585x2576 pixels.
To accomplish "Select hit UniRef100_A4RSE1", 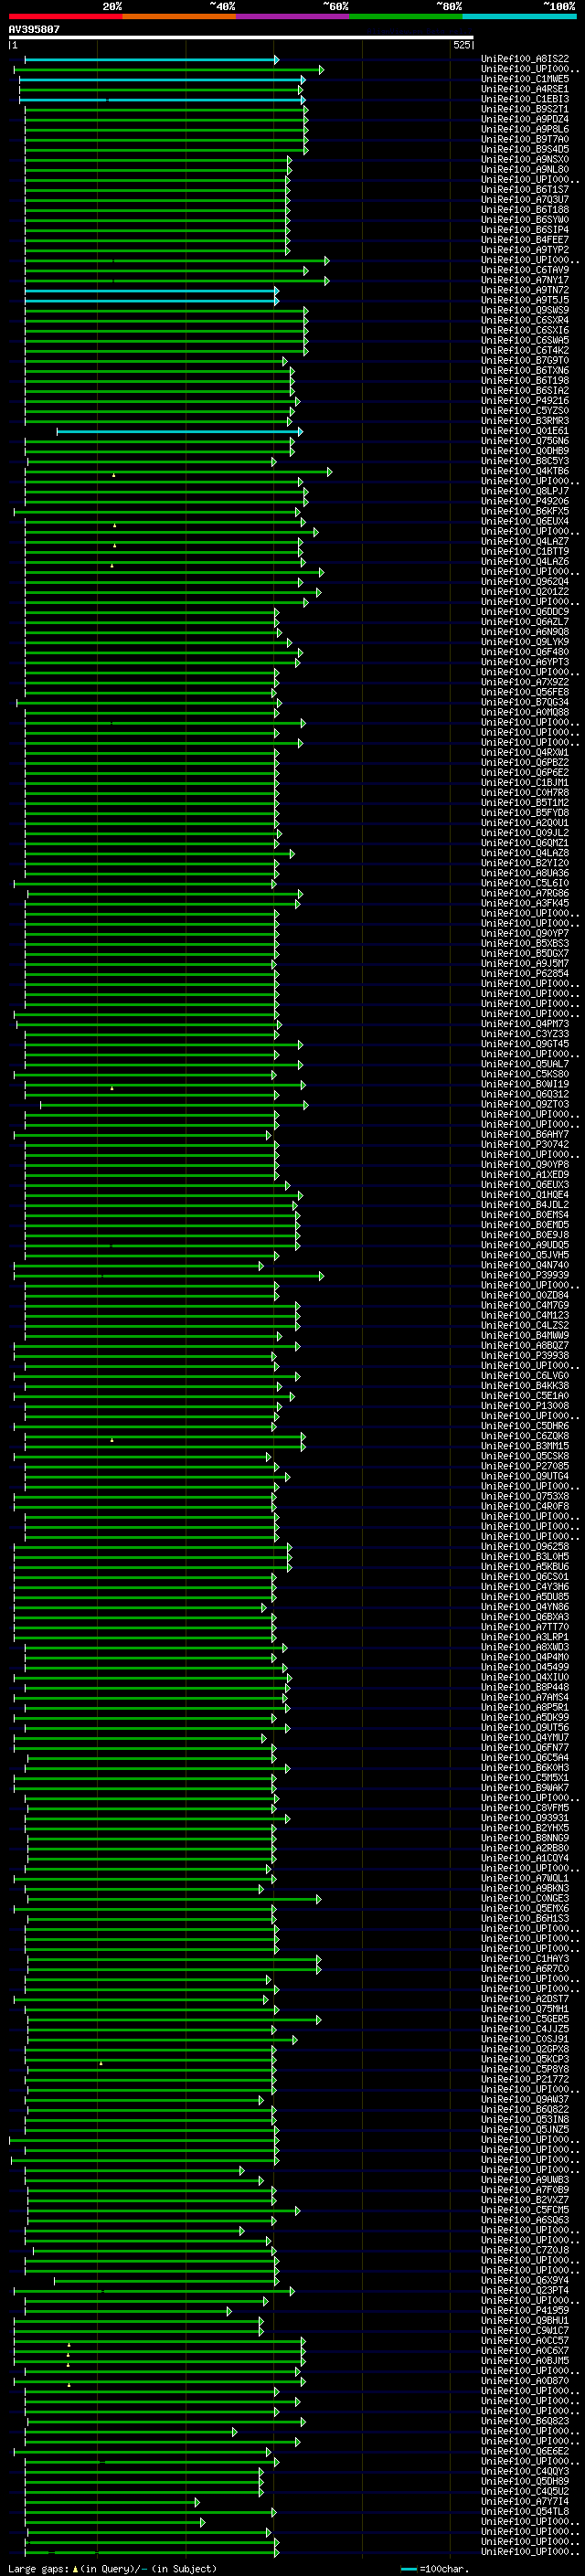I will point(525,89).
